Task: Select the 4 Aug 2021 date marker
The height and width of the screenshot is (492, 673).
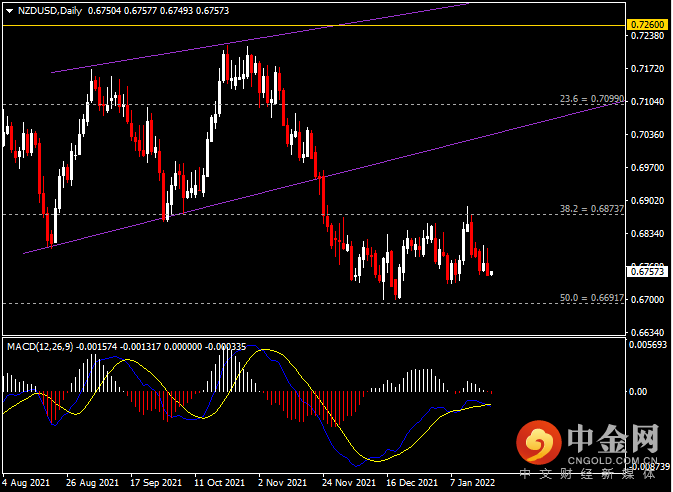Action: [26, 482]
